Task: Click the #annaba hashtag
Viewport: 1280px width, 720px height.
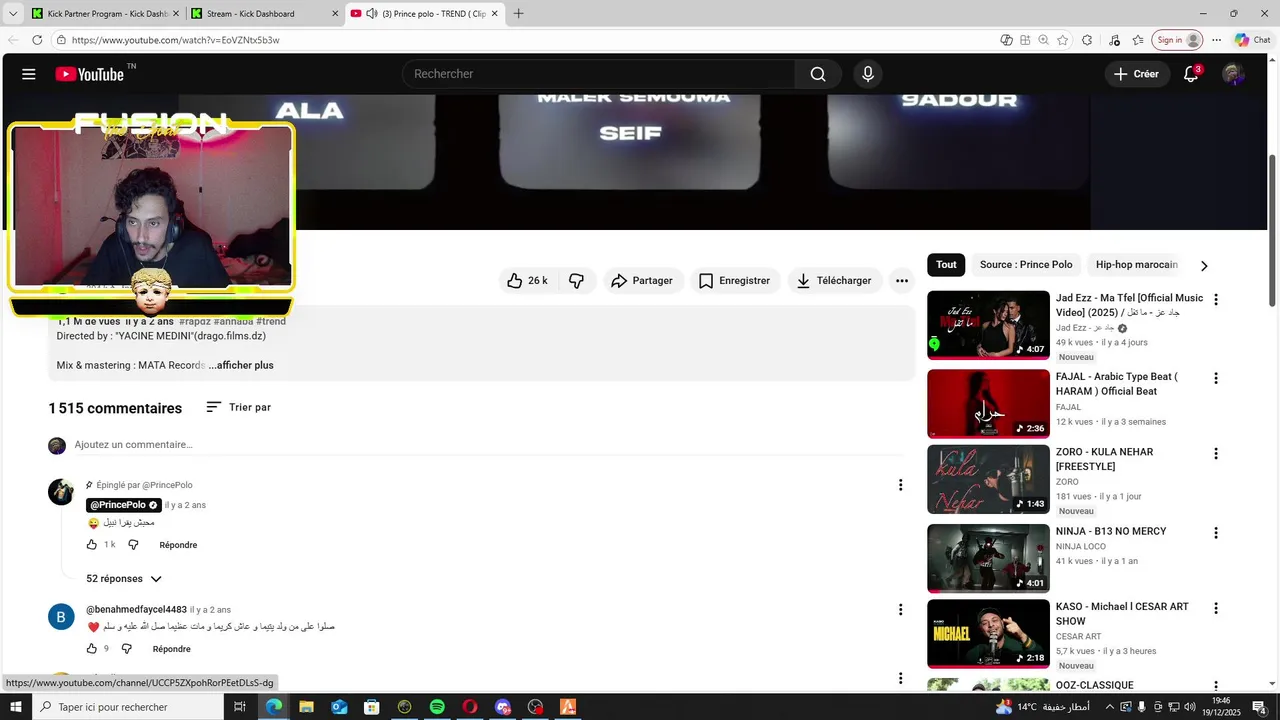Action: 233,322
